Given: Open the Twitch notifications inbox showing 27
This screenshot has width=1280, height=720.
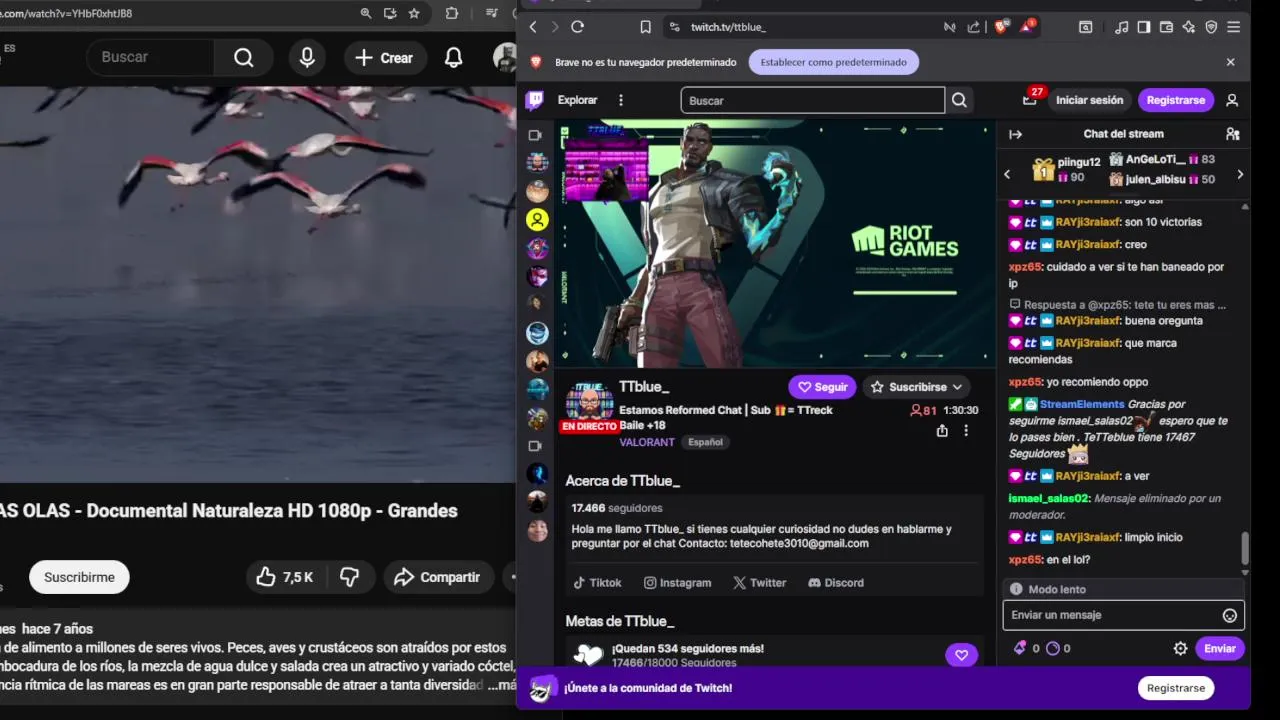Looking at the screenshot, I should 1030,100.
